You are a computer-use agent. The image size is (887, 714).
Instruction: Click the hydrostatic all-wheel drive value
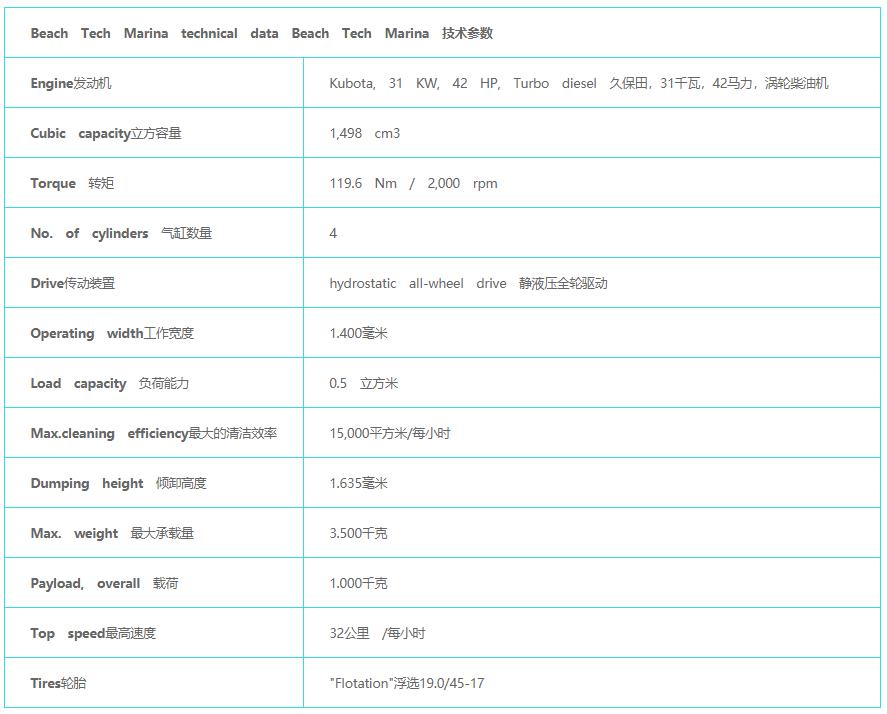pyautogui.click(x=468, y=283)
